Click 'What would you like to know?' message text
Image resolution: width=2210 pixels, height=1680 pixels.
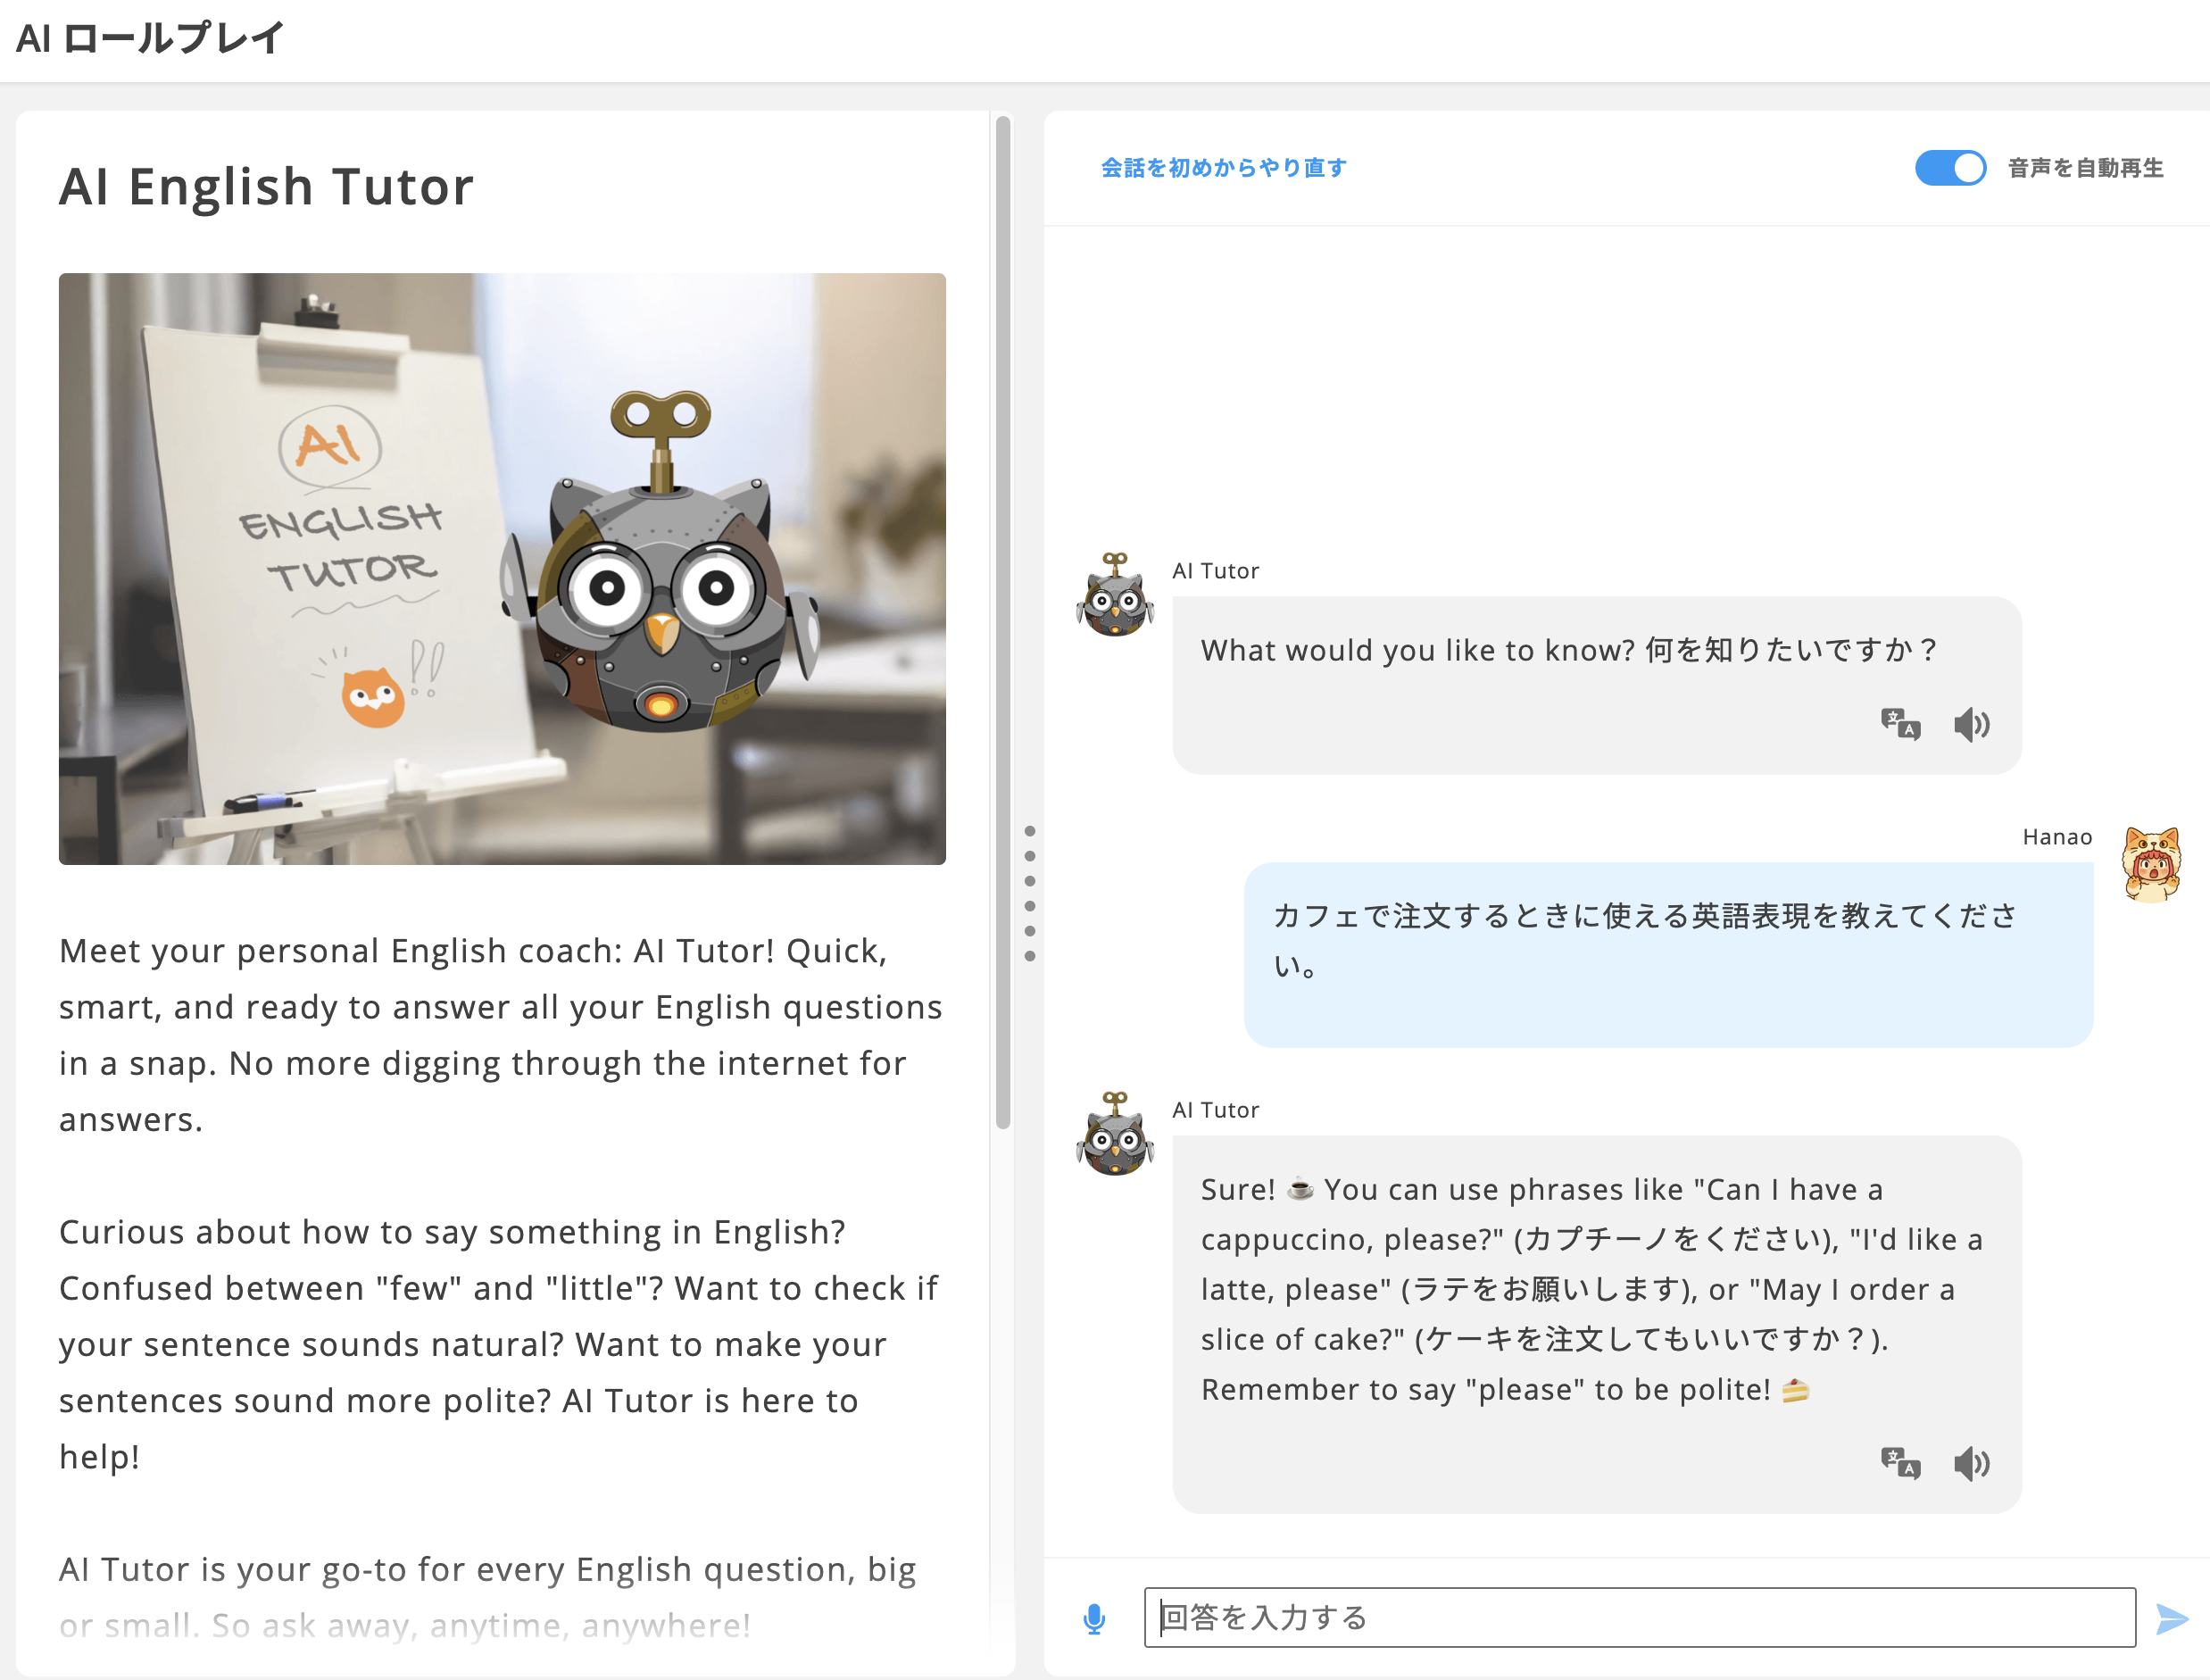(x=1569, y=650)
